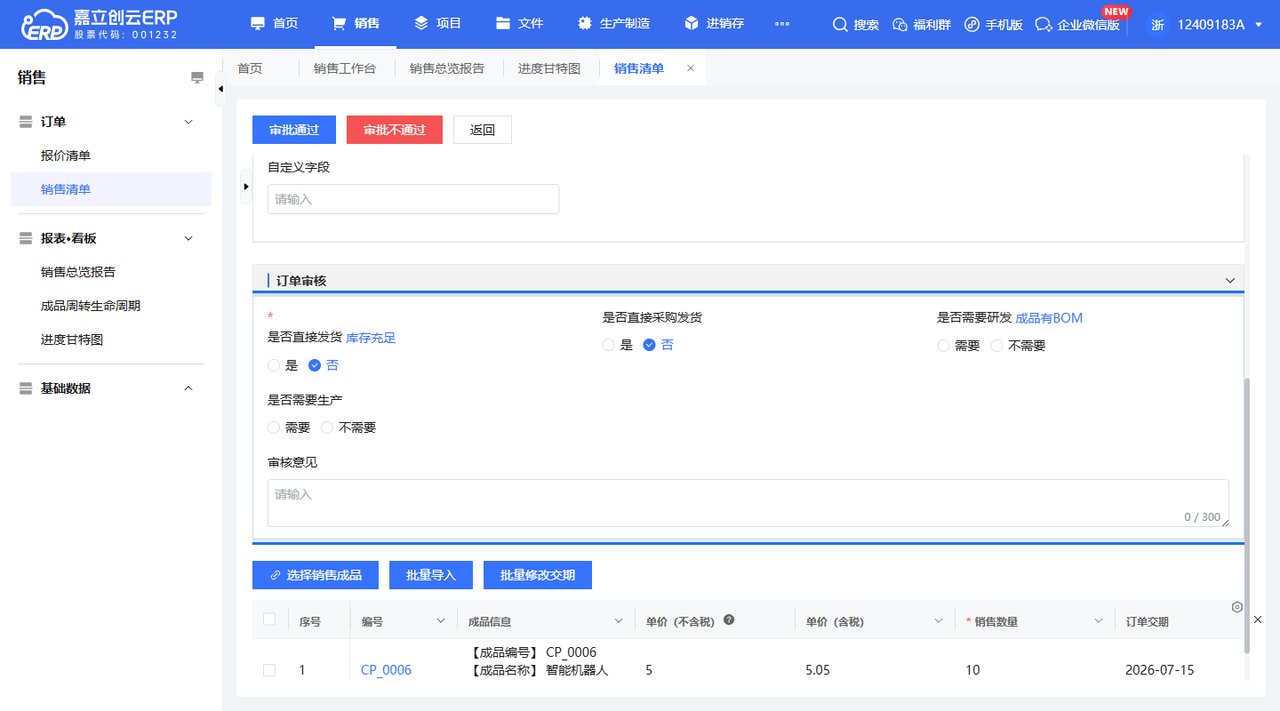Open the 单价（含税） column dropdown

point(939,622)
